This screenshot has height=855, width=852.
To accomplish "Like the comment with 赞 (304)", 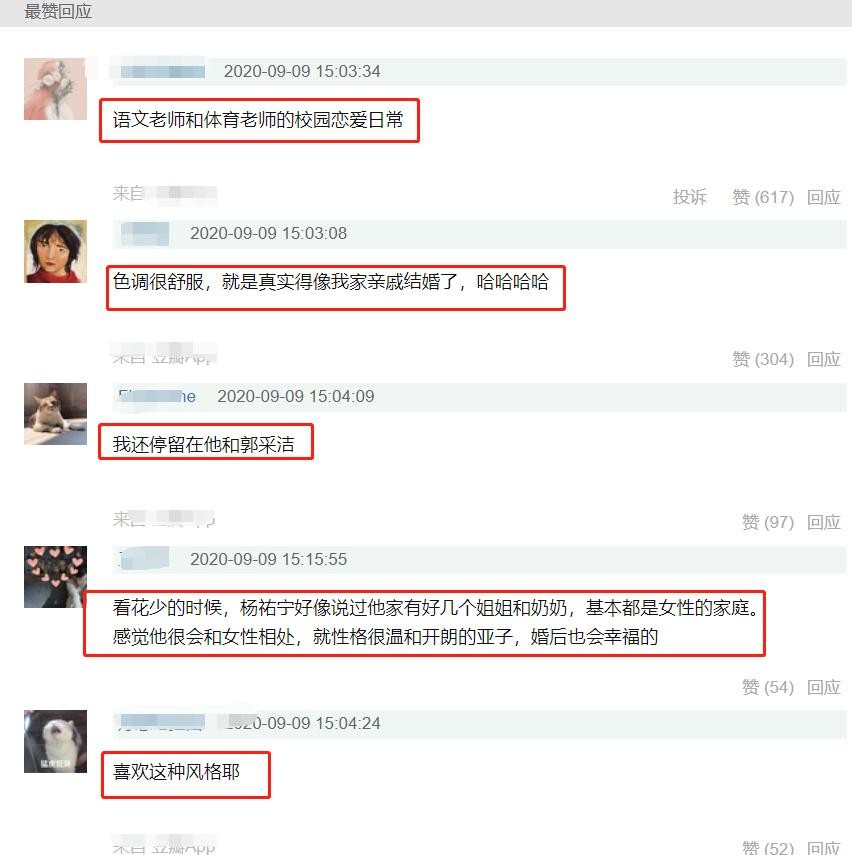I will tap(763, 359).
